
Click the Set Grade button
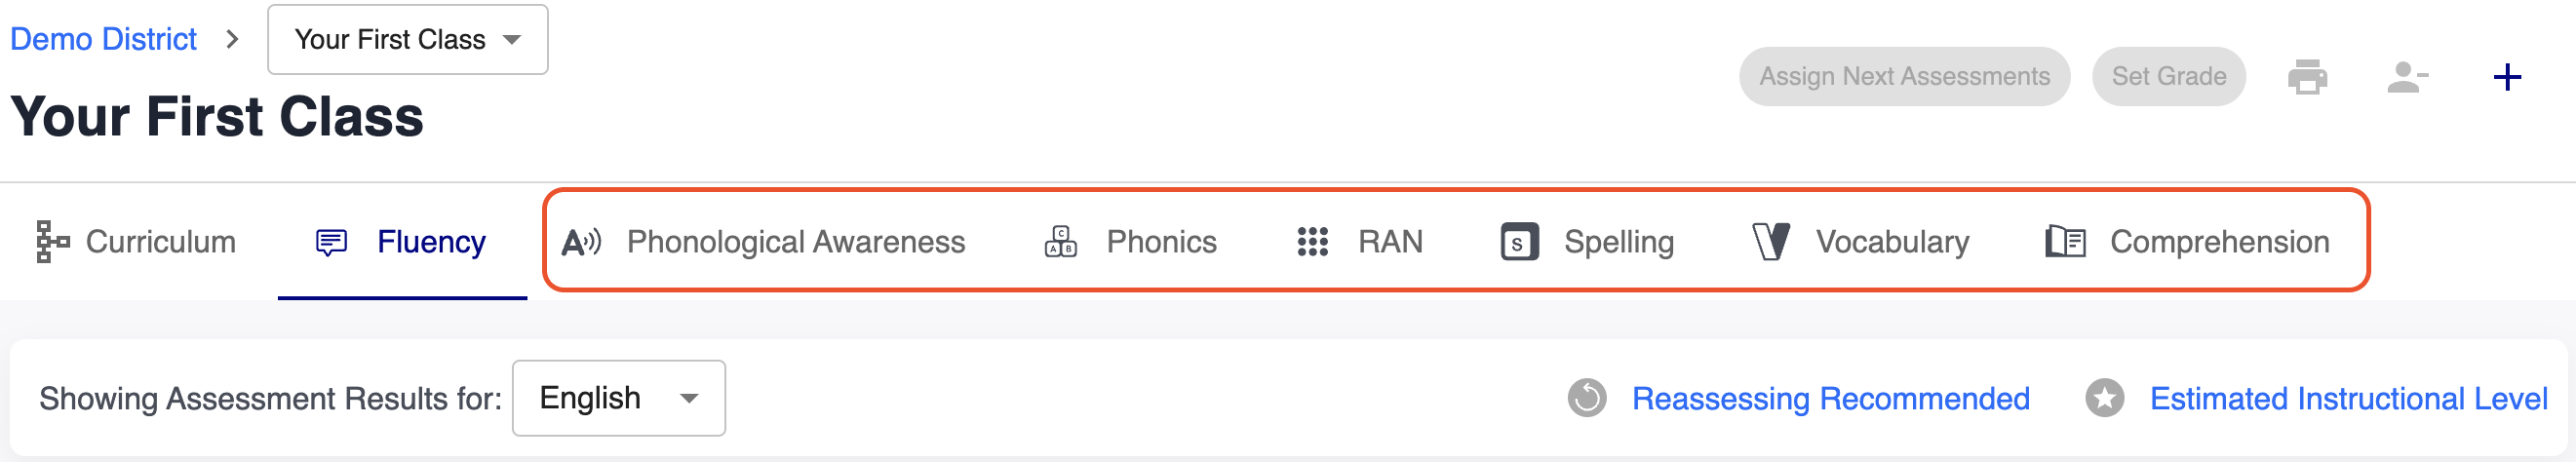click(x=2168, y=77)
